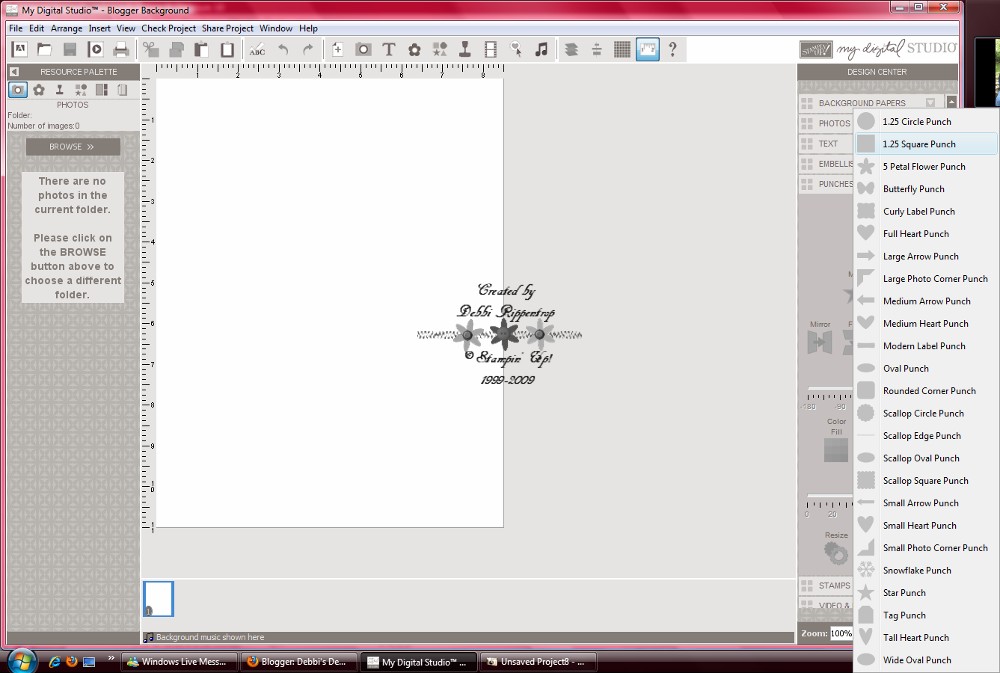Insert a photo box via camera icon

[363, 49]
